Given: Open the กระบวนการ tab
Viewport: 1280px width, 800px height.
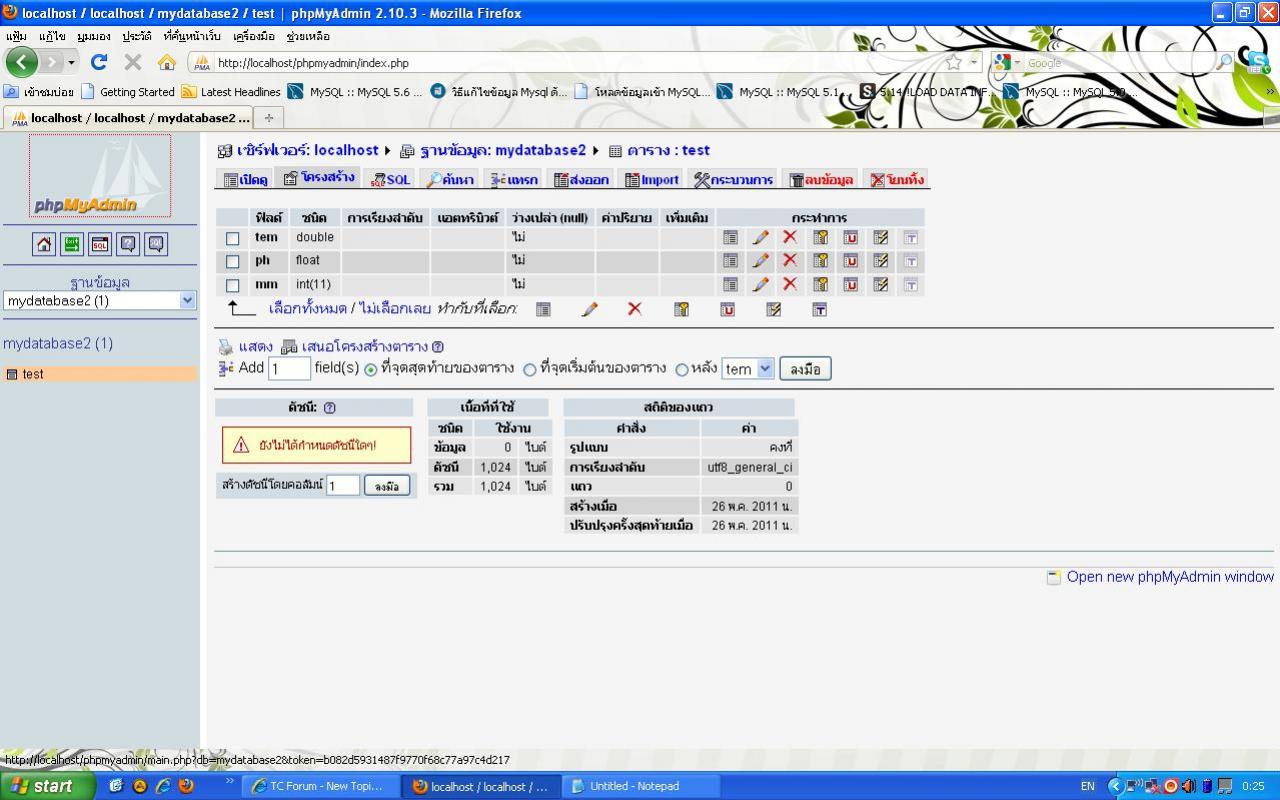Looking at the screenshot, I should click(733, 180).
